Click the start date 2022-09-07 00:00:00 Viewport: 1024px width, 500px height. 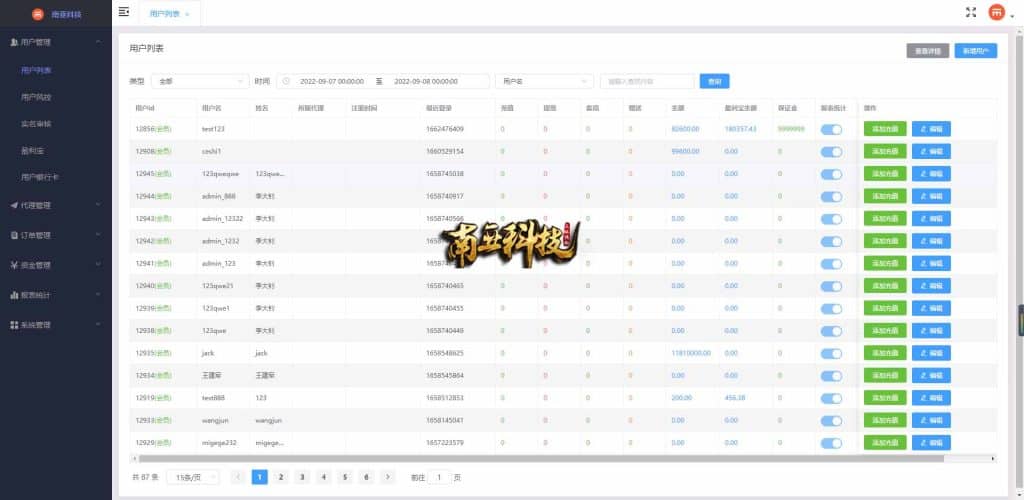coord(332,82)
